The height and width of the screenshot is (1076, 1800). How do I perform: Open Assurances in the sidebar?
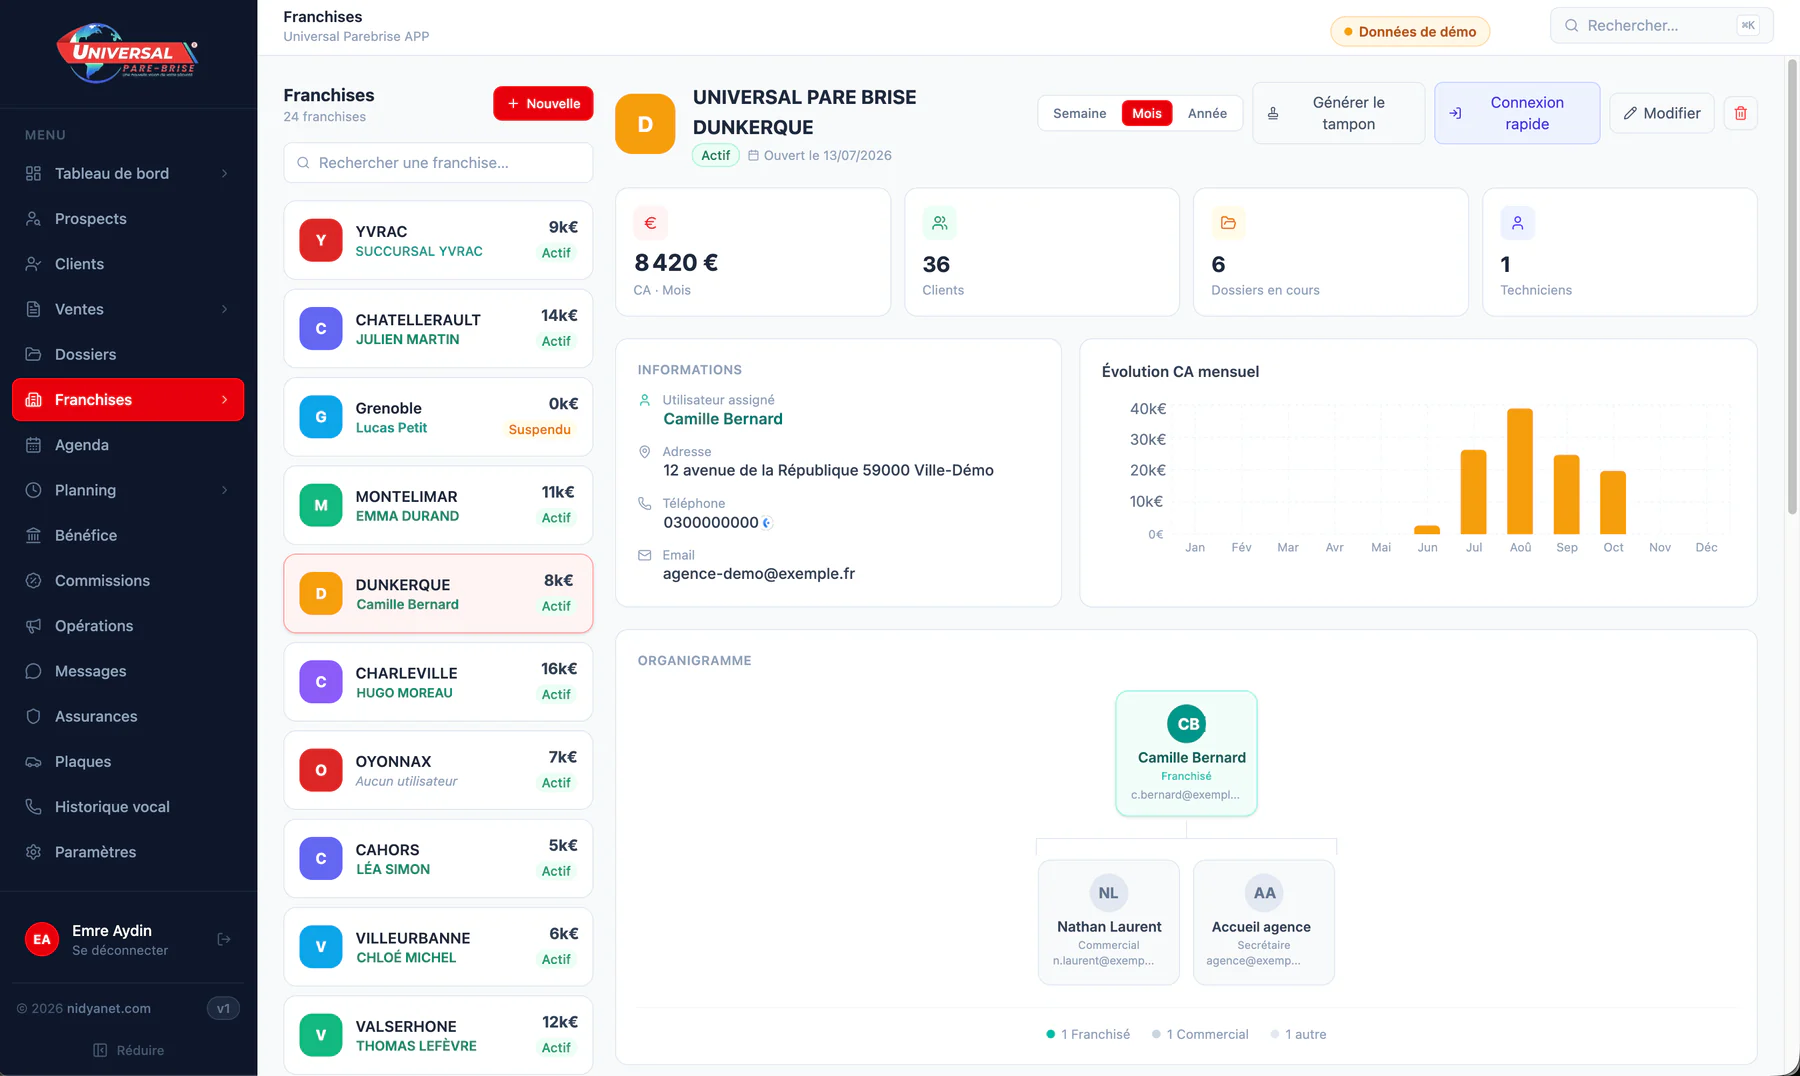coord(128,716)
